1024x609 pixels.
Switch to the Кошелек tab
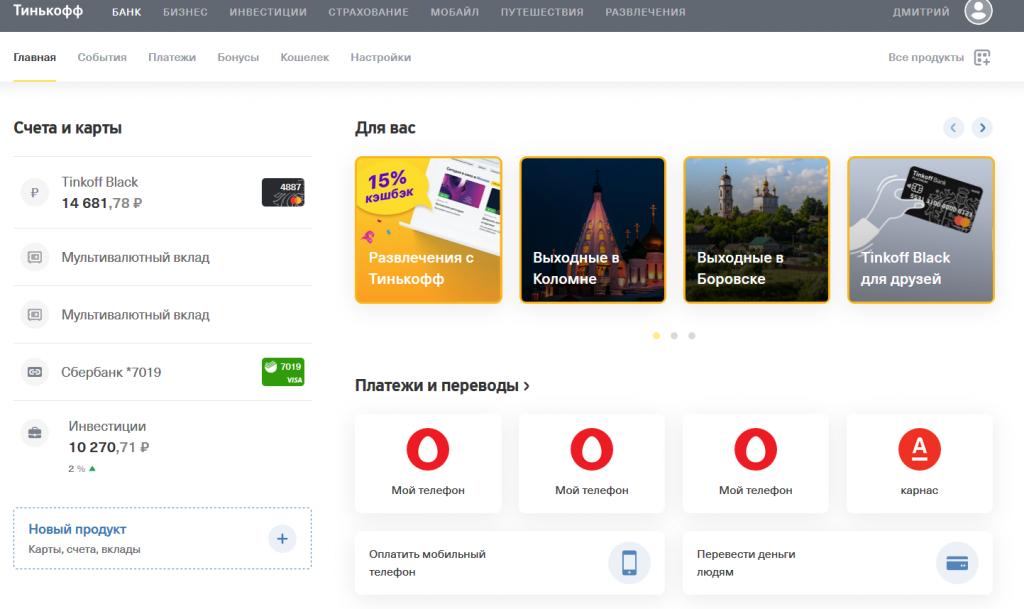(304, 57)
